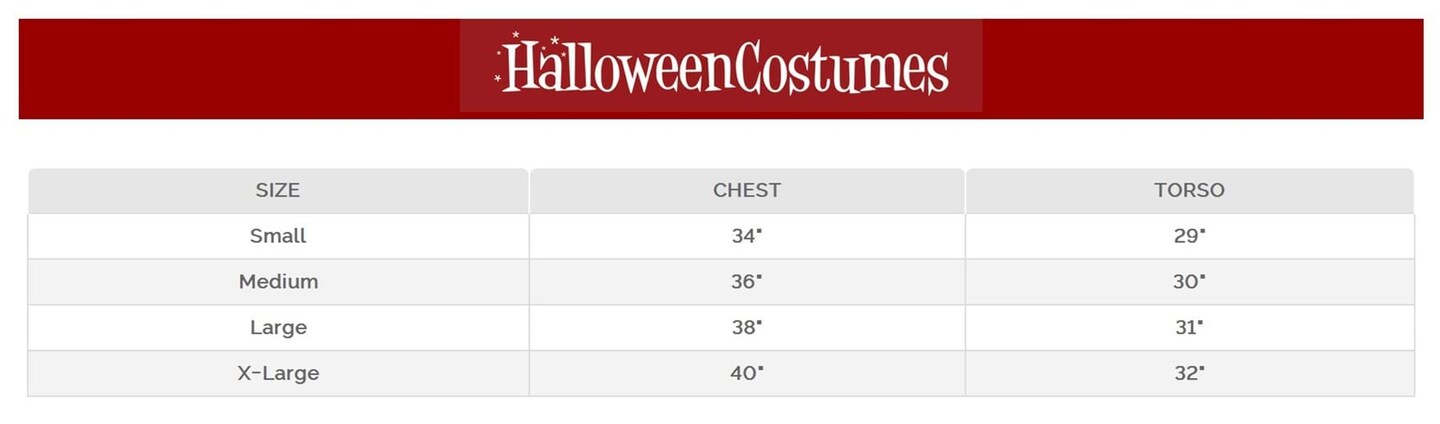Viewport: 1440px width, 424px height.
Task: Click the word Costumes in the logo
Action: (840, 68)
